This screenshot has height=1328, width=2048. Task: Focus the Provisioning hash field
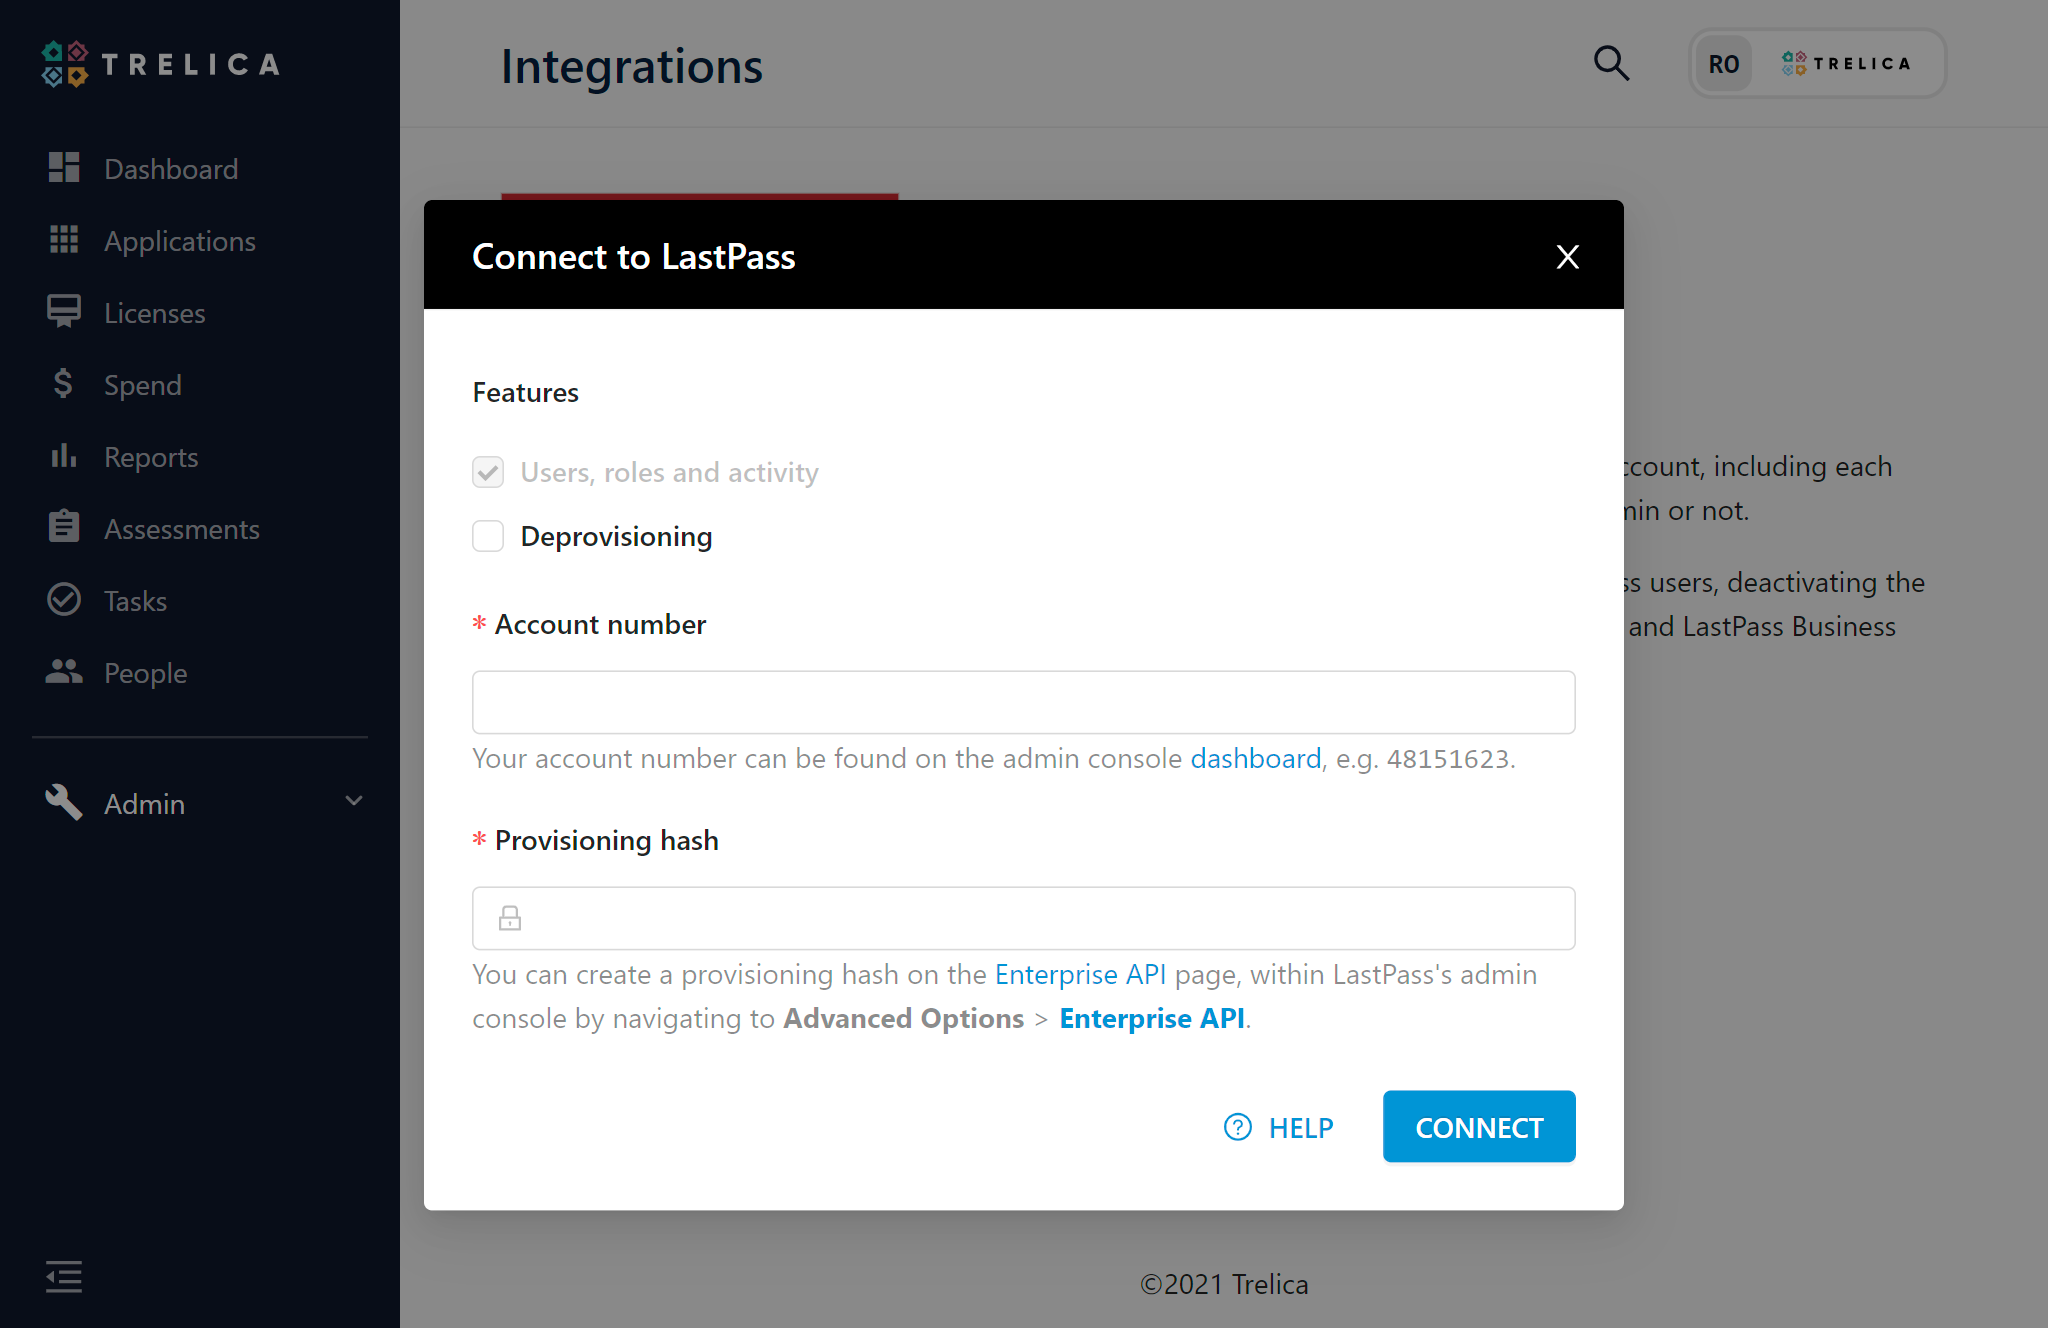pyautogui.click(x=1024, y=918)
